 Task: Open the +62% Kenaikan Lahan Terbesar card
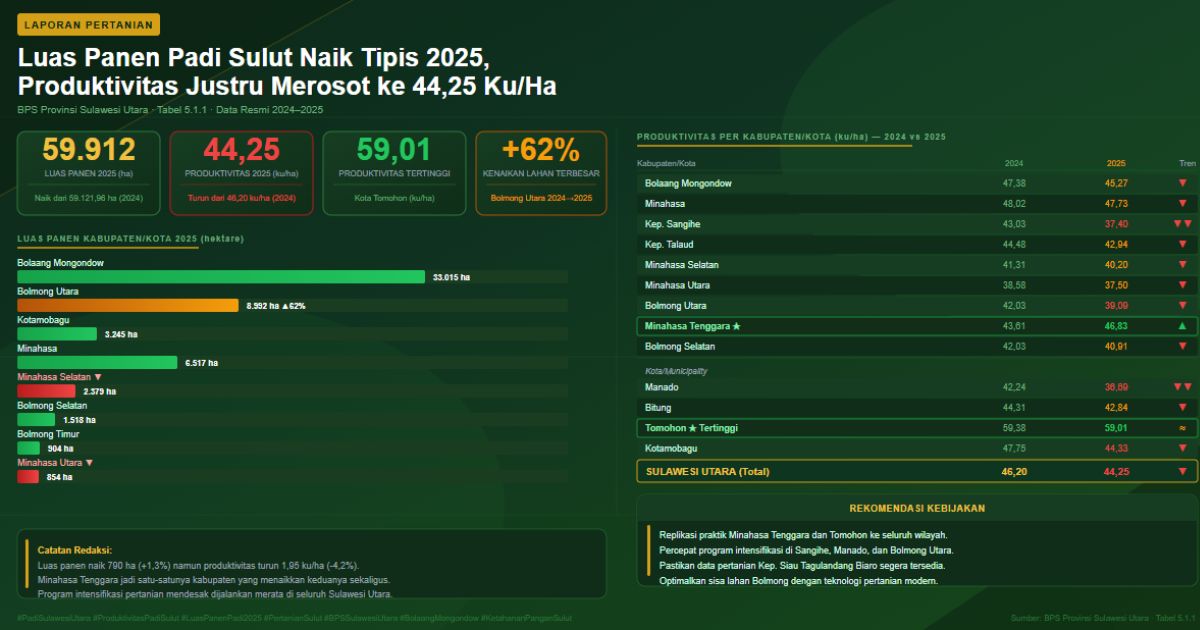tap(541, 172)
